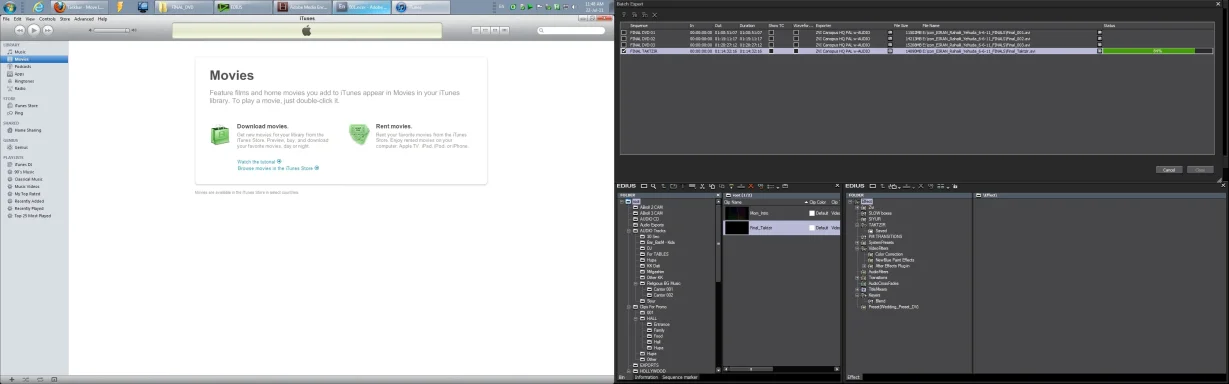
Task: Click the green Download movies bag icon
Action: [x=220, y=134]
